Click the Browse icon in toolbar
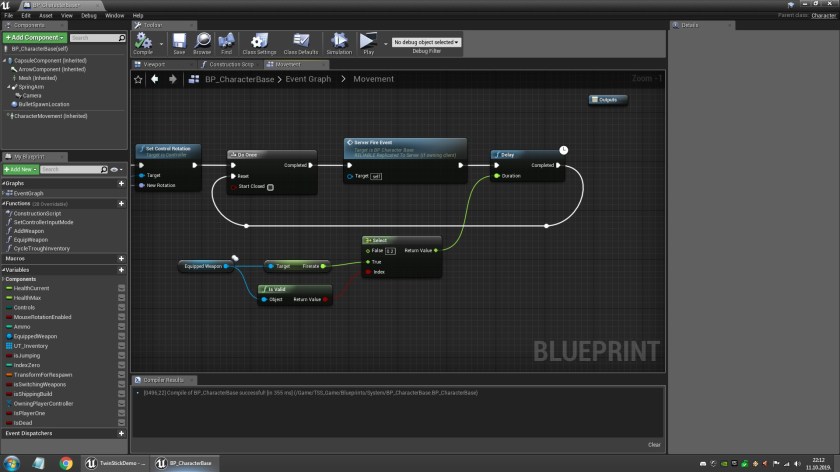The height and width of the screenshot is (472, 840). tap(202, 43)
